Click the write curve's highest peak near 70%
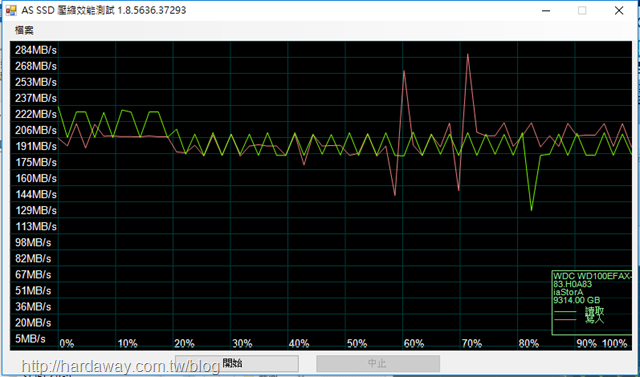The height and width of the screenshot is (377, 640). pyautogui.click(x=468, y=55)
